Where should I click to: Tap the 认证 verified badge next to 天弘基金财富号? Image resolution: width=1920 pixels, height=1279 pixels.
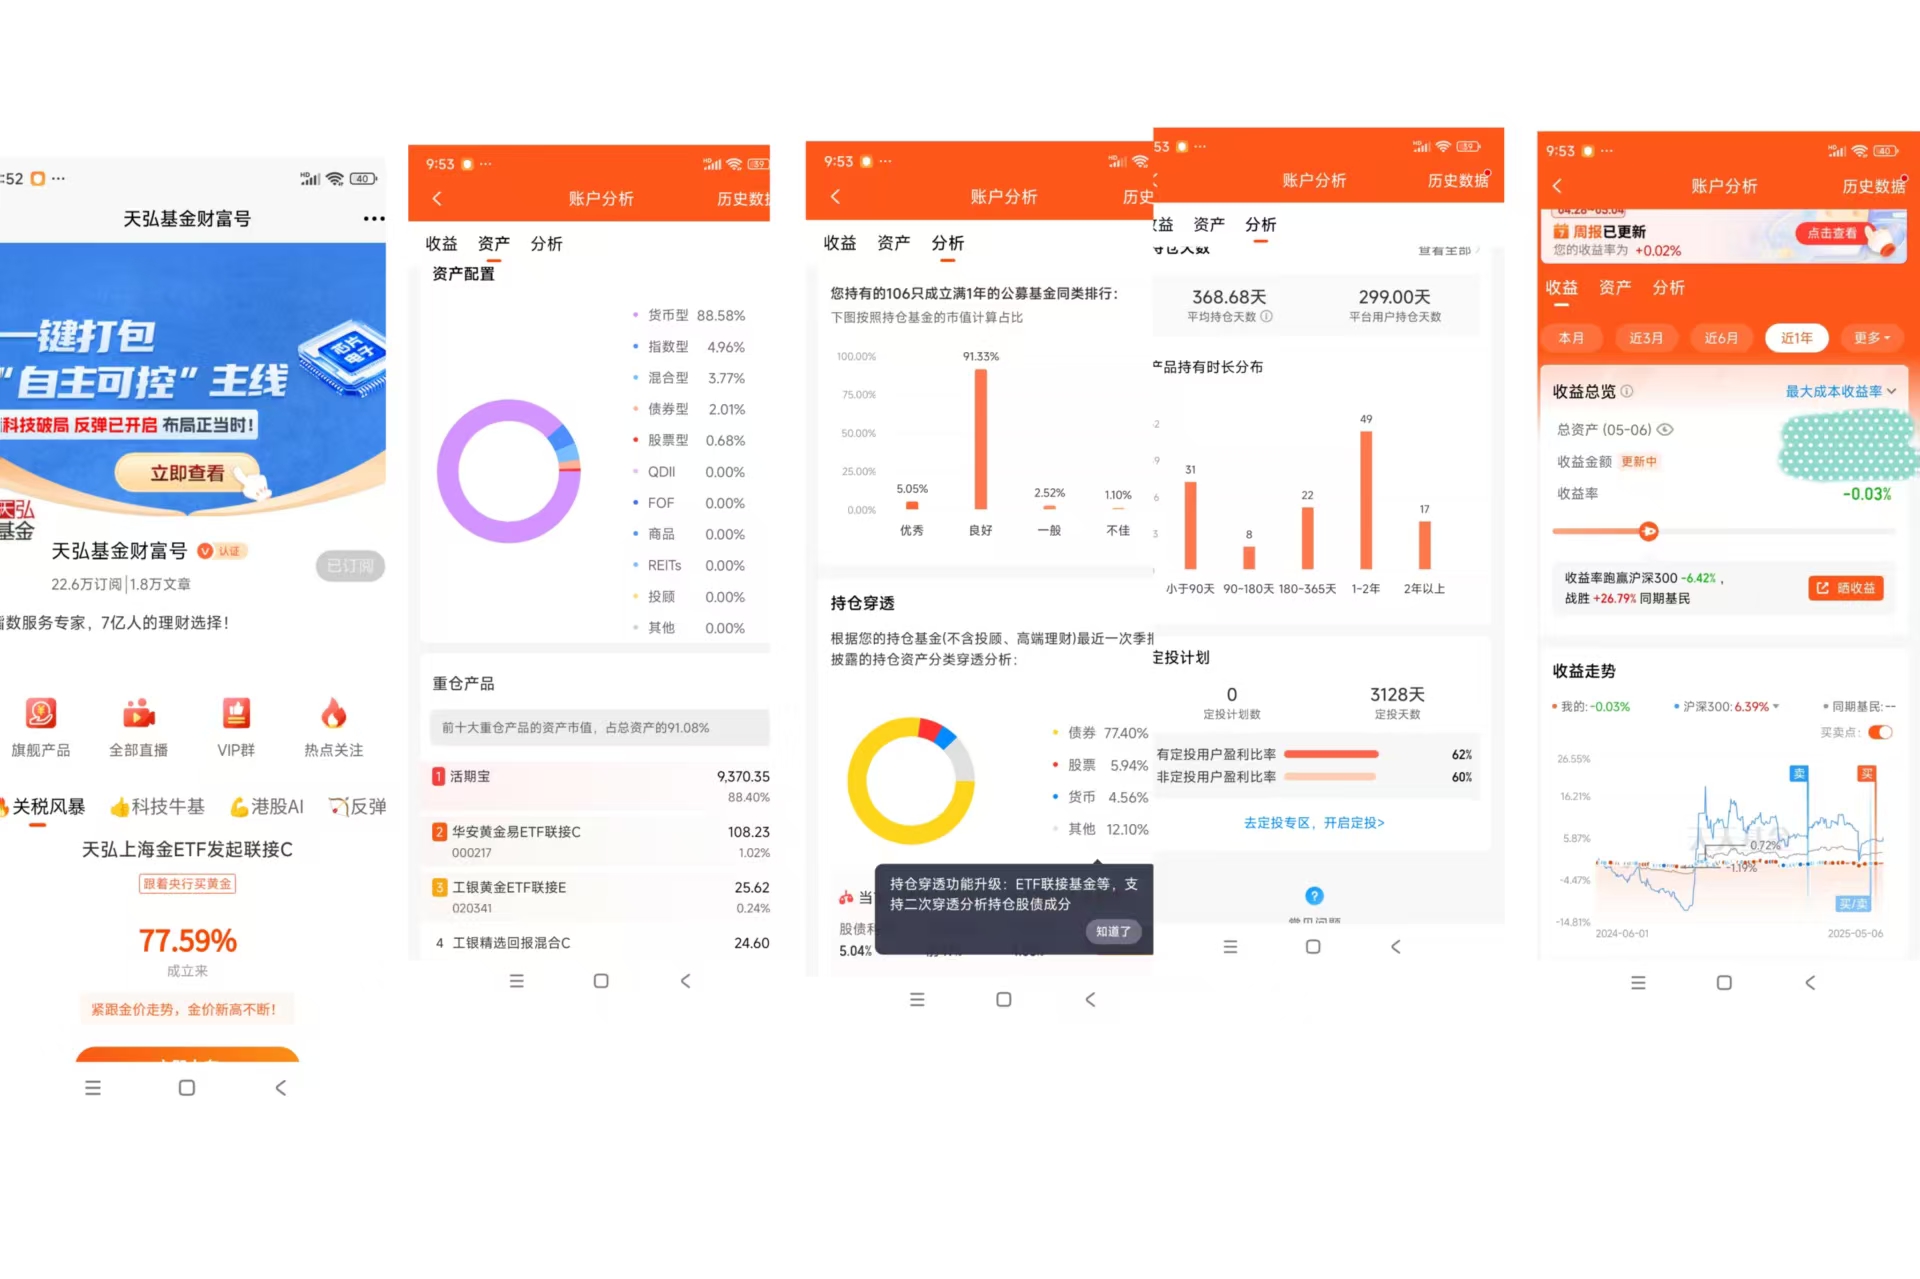tap(222, 551)
